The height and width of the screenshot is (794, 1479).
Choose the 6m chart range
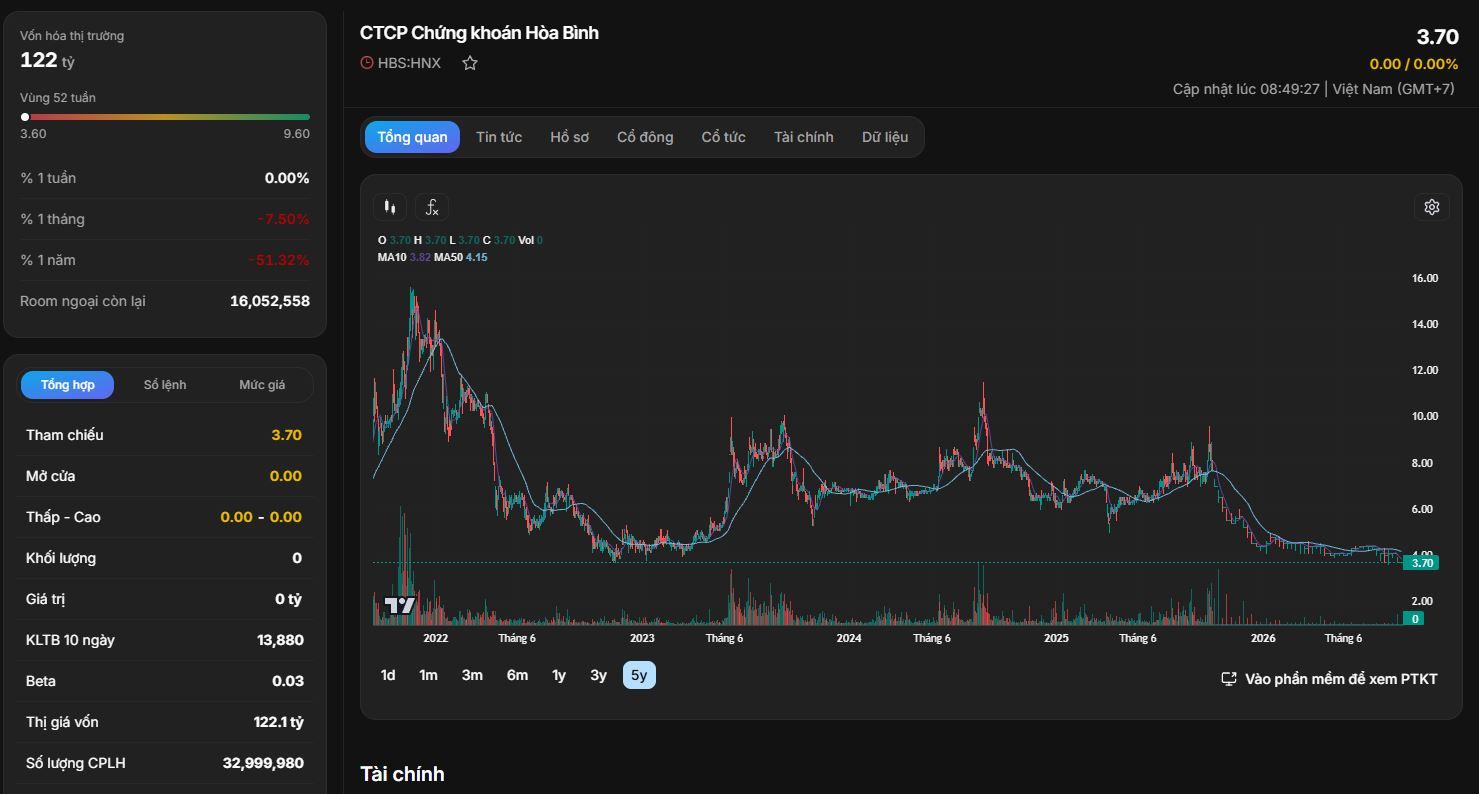[x=517, y=676]
